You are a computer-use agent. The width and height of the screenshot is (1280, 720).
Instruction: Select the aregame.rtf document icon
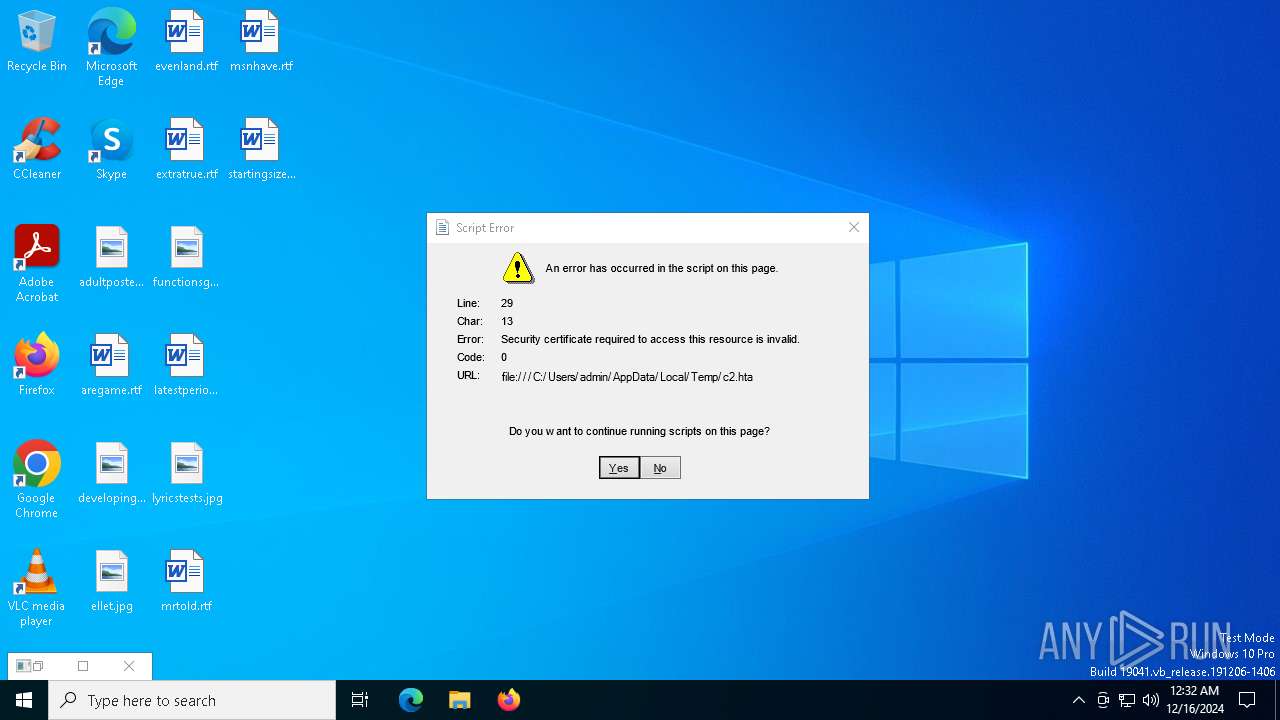pos(111,365)
